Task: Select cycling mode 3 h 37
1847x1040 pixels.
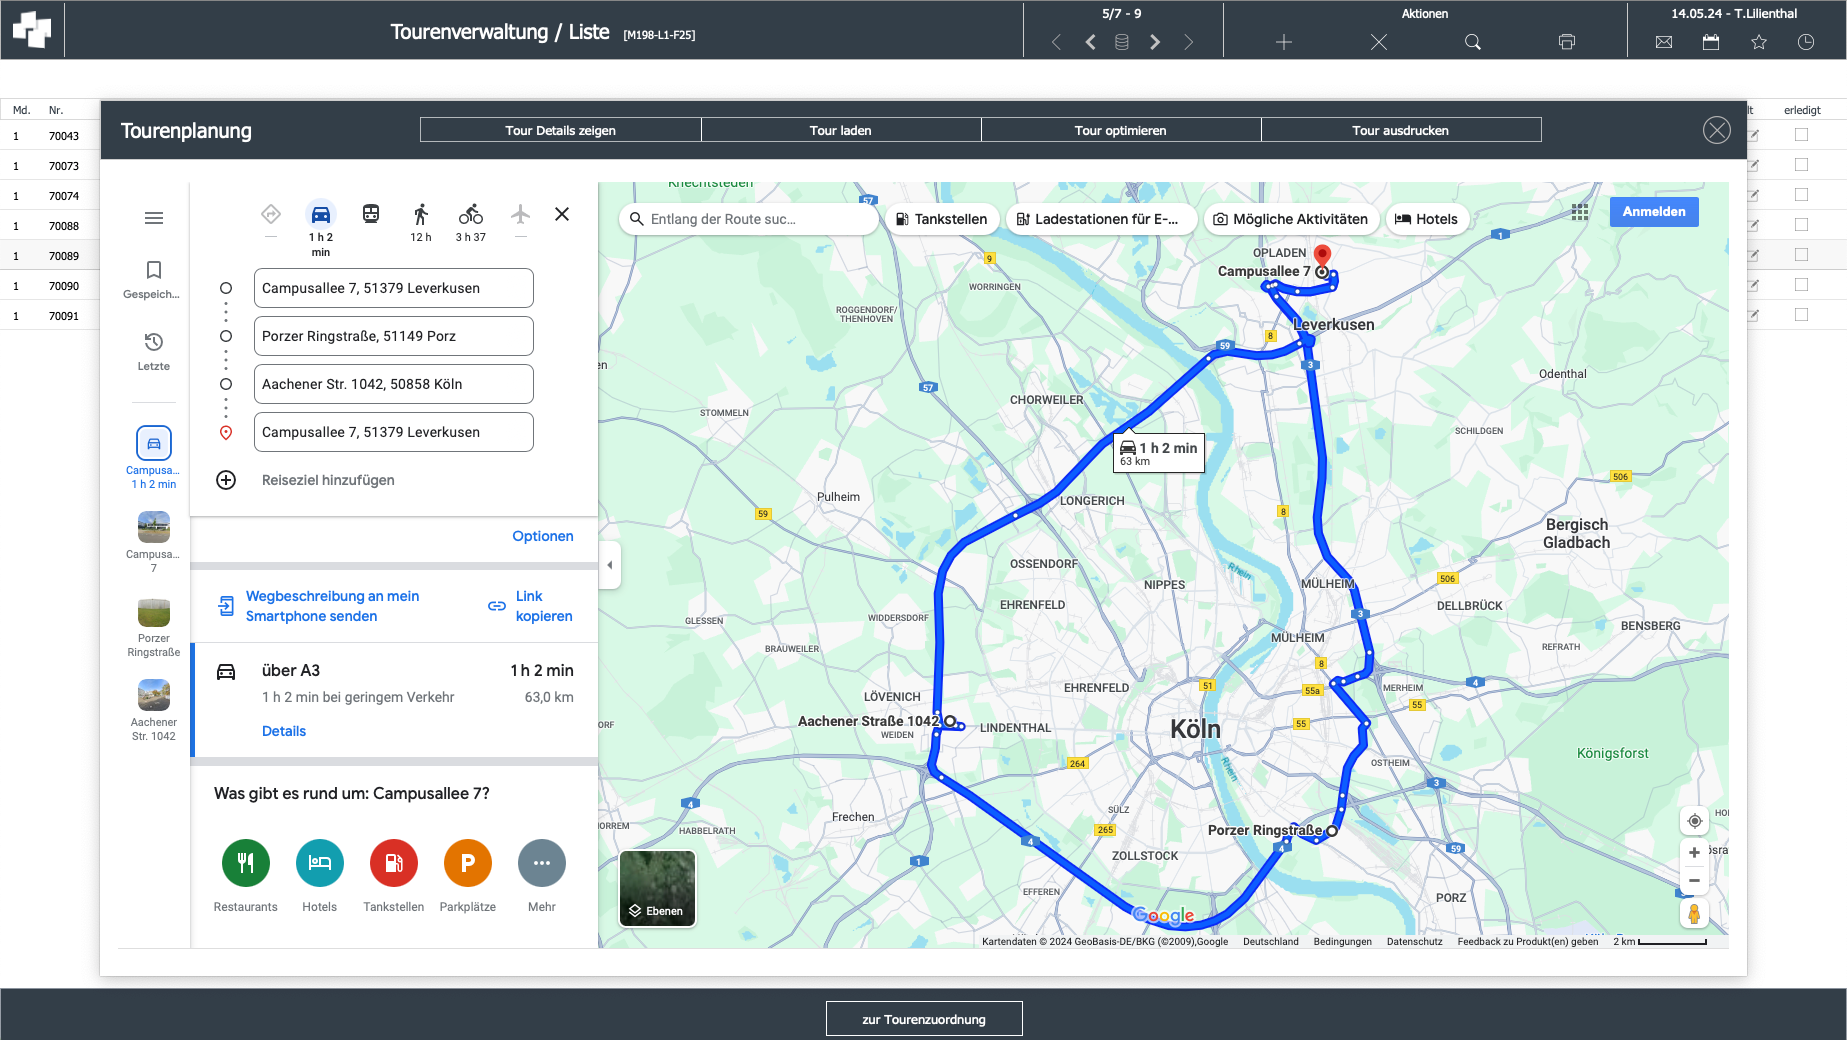Action: 471,222
